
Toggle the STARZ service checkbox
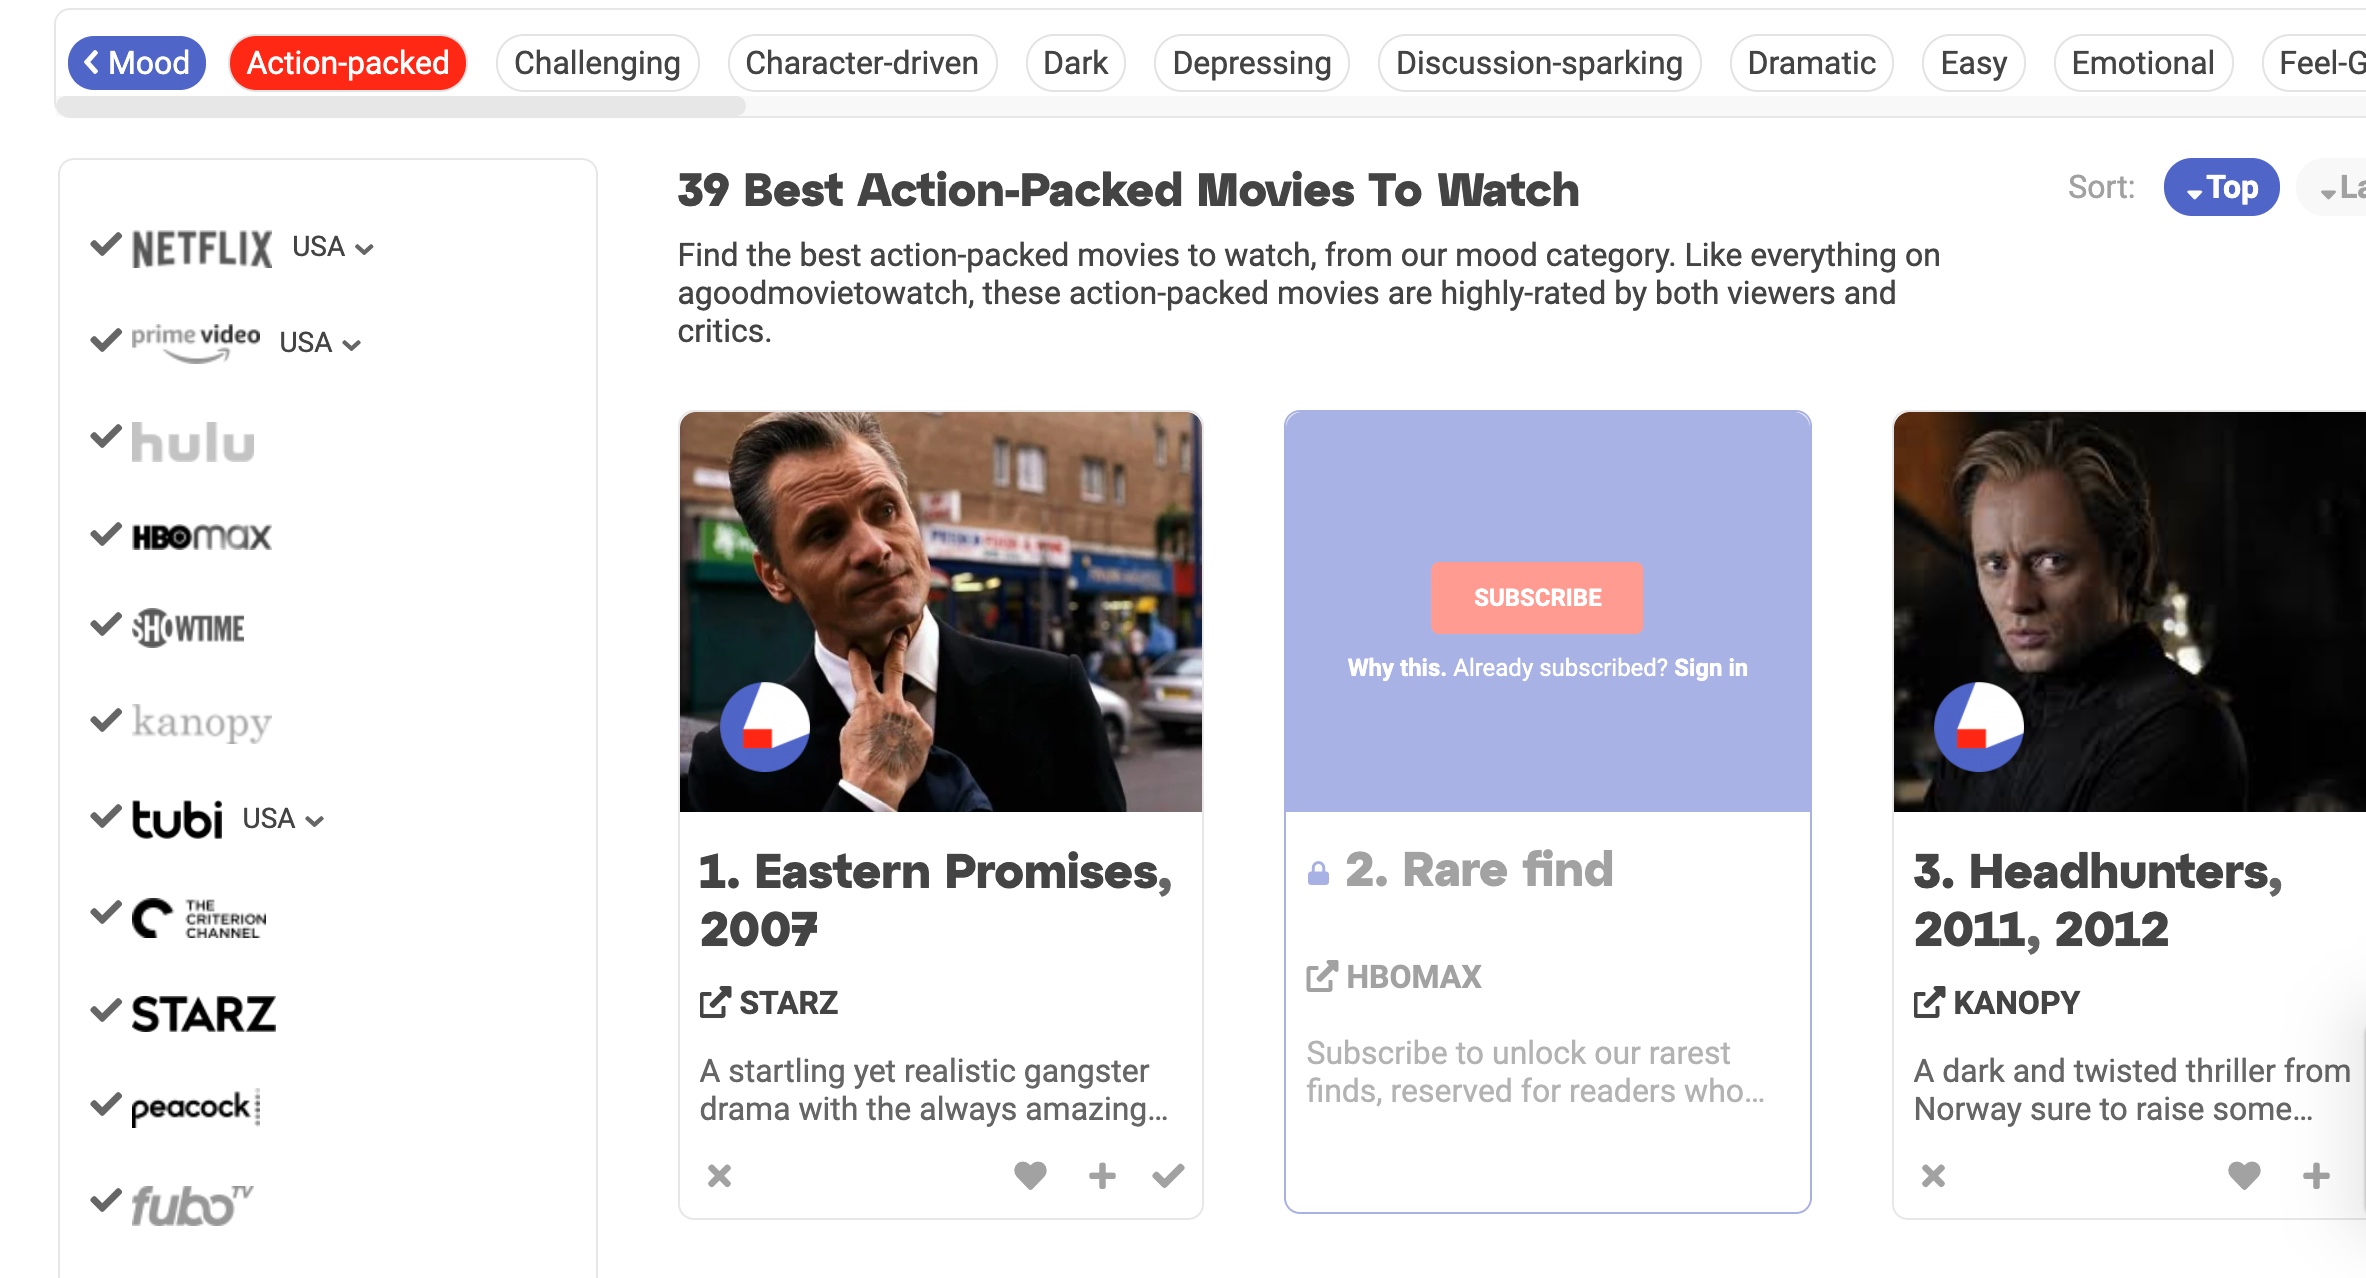coord(105,1010)
